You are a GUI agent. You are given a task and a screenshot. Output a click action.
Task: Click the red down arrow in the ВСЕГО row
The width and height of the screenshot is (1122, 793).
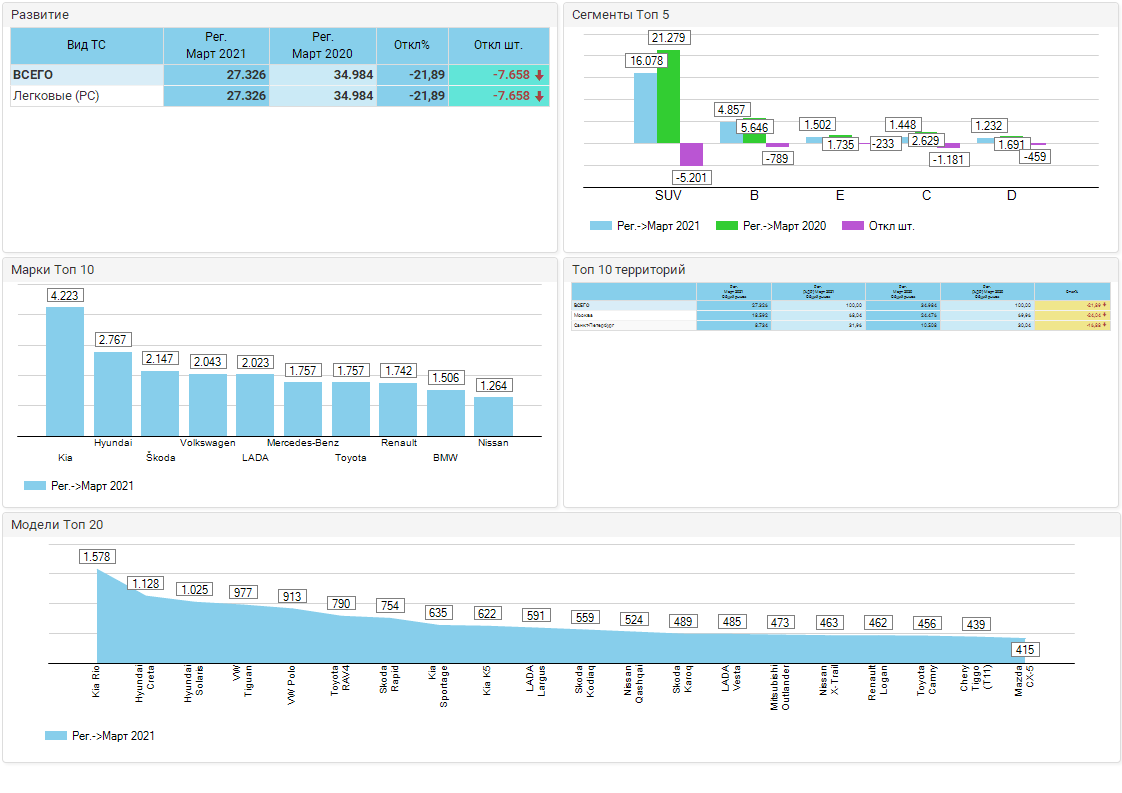click(x=539, y=76)
